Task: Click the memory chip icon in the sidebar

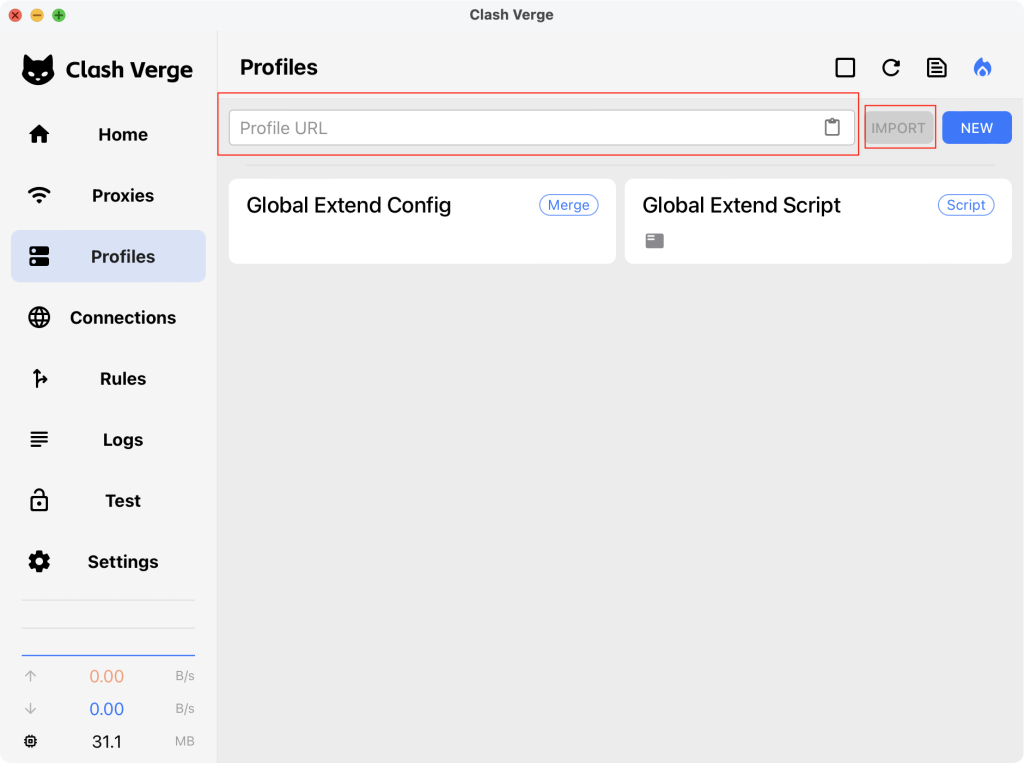Action: point(31,741)
